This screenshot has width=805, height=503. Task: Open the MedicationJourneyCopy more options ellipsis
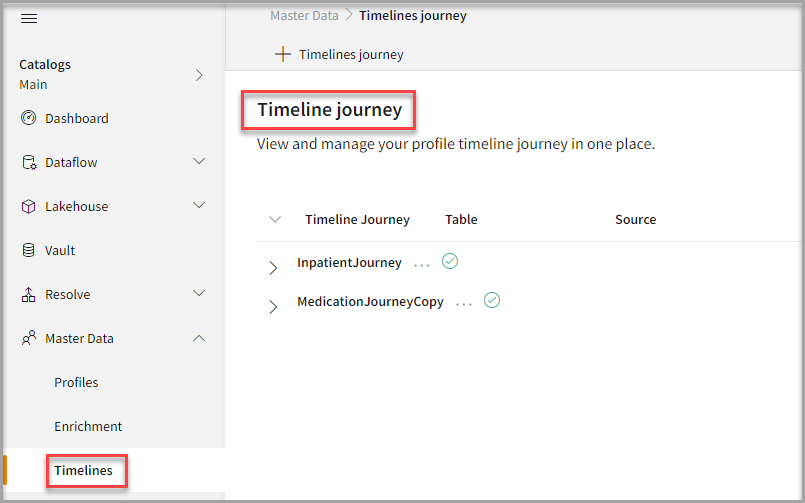coord(464,303)
